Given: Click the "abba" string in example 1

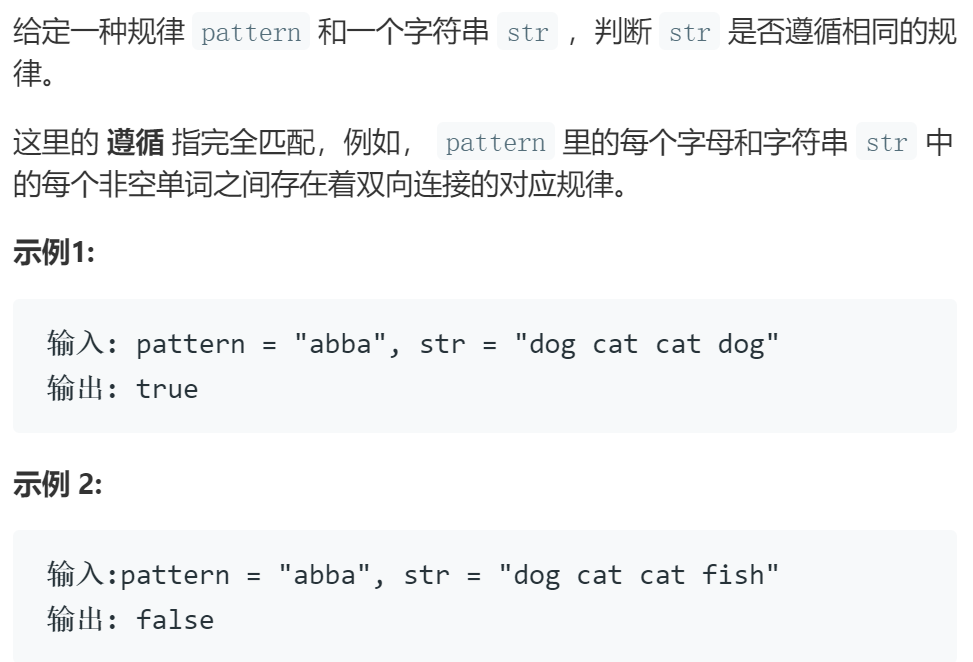Looking at the screenshot, I should (x=340, y=344).
